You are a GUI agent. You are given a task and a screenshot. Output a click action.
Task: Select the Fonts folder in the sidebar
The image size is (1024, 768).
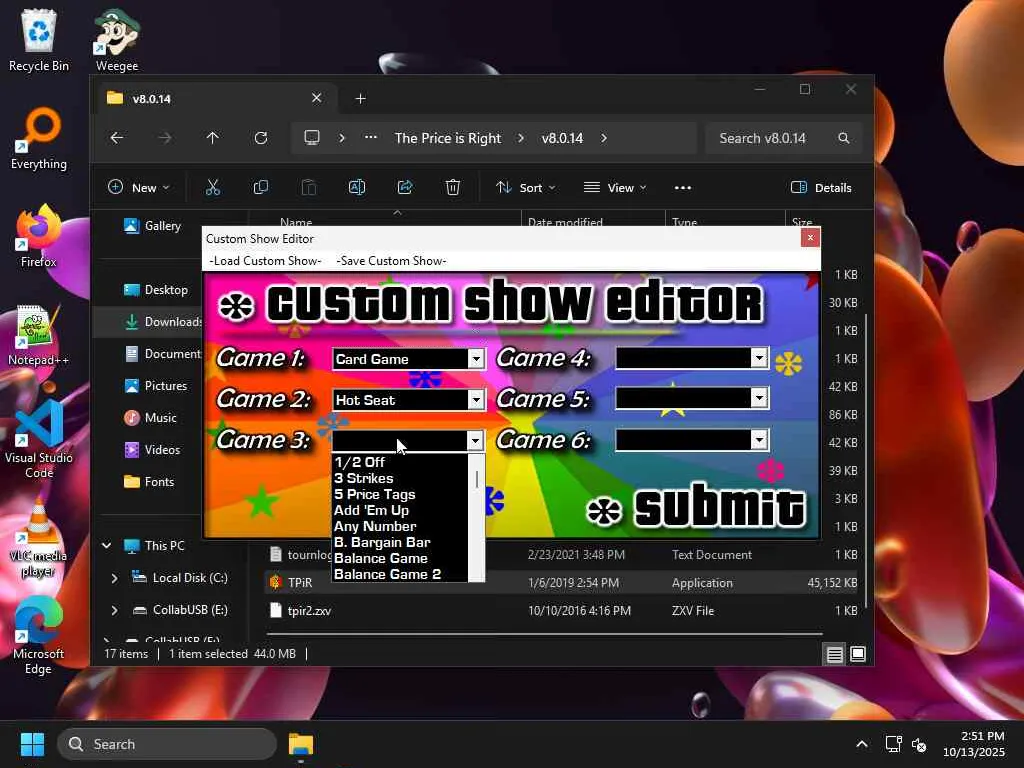tap(150, 481)
